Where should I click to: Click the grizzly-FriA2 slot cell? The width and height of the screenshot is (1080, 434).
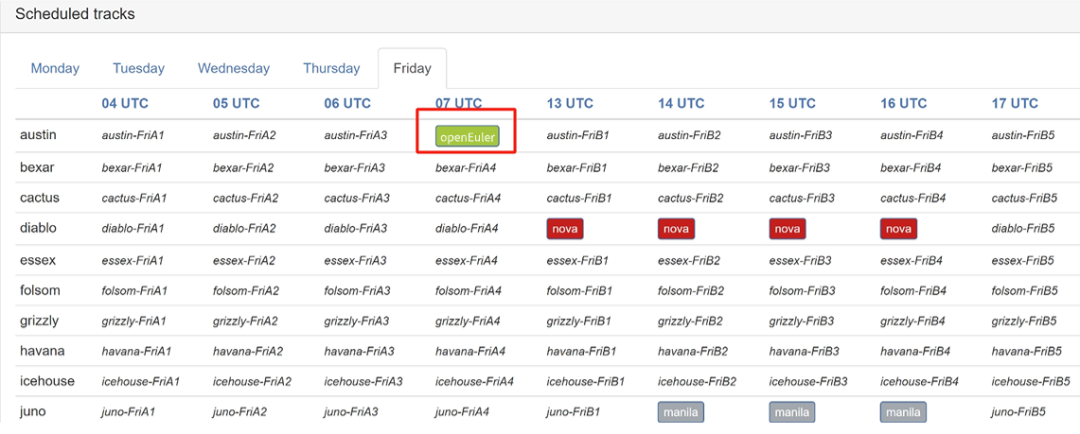246,321
